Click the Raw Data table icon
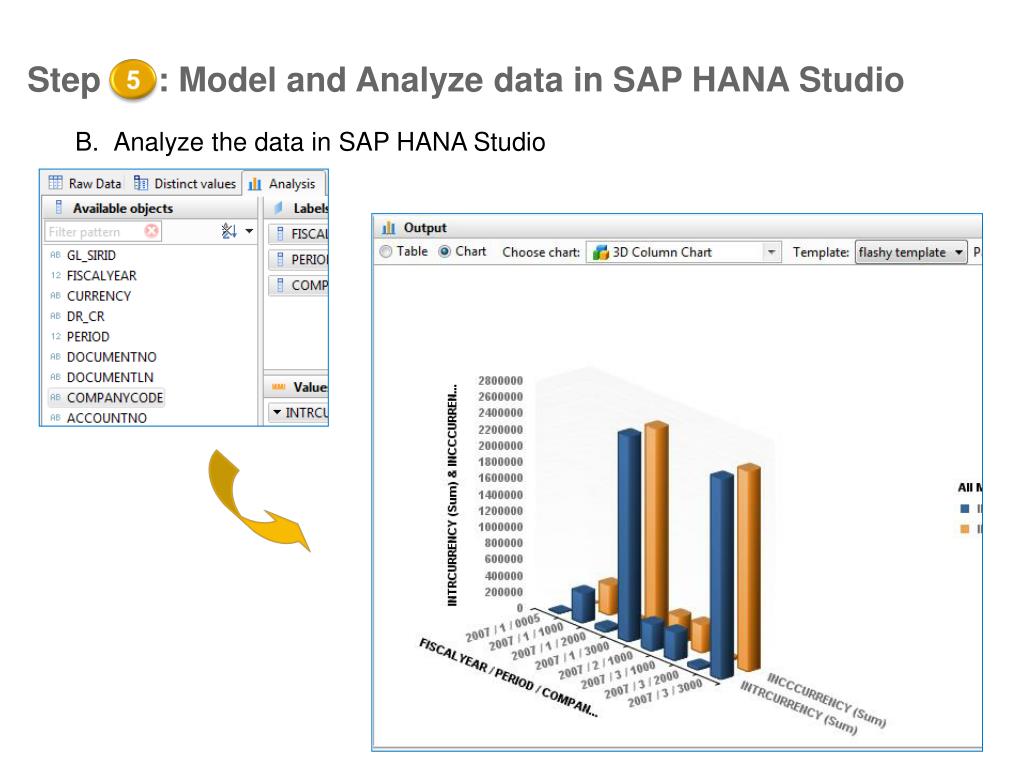 click(56, 183)
